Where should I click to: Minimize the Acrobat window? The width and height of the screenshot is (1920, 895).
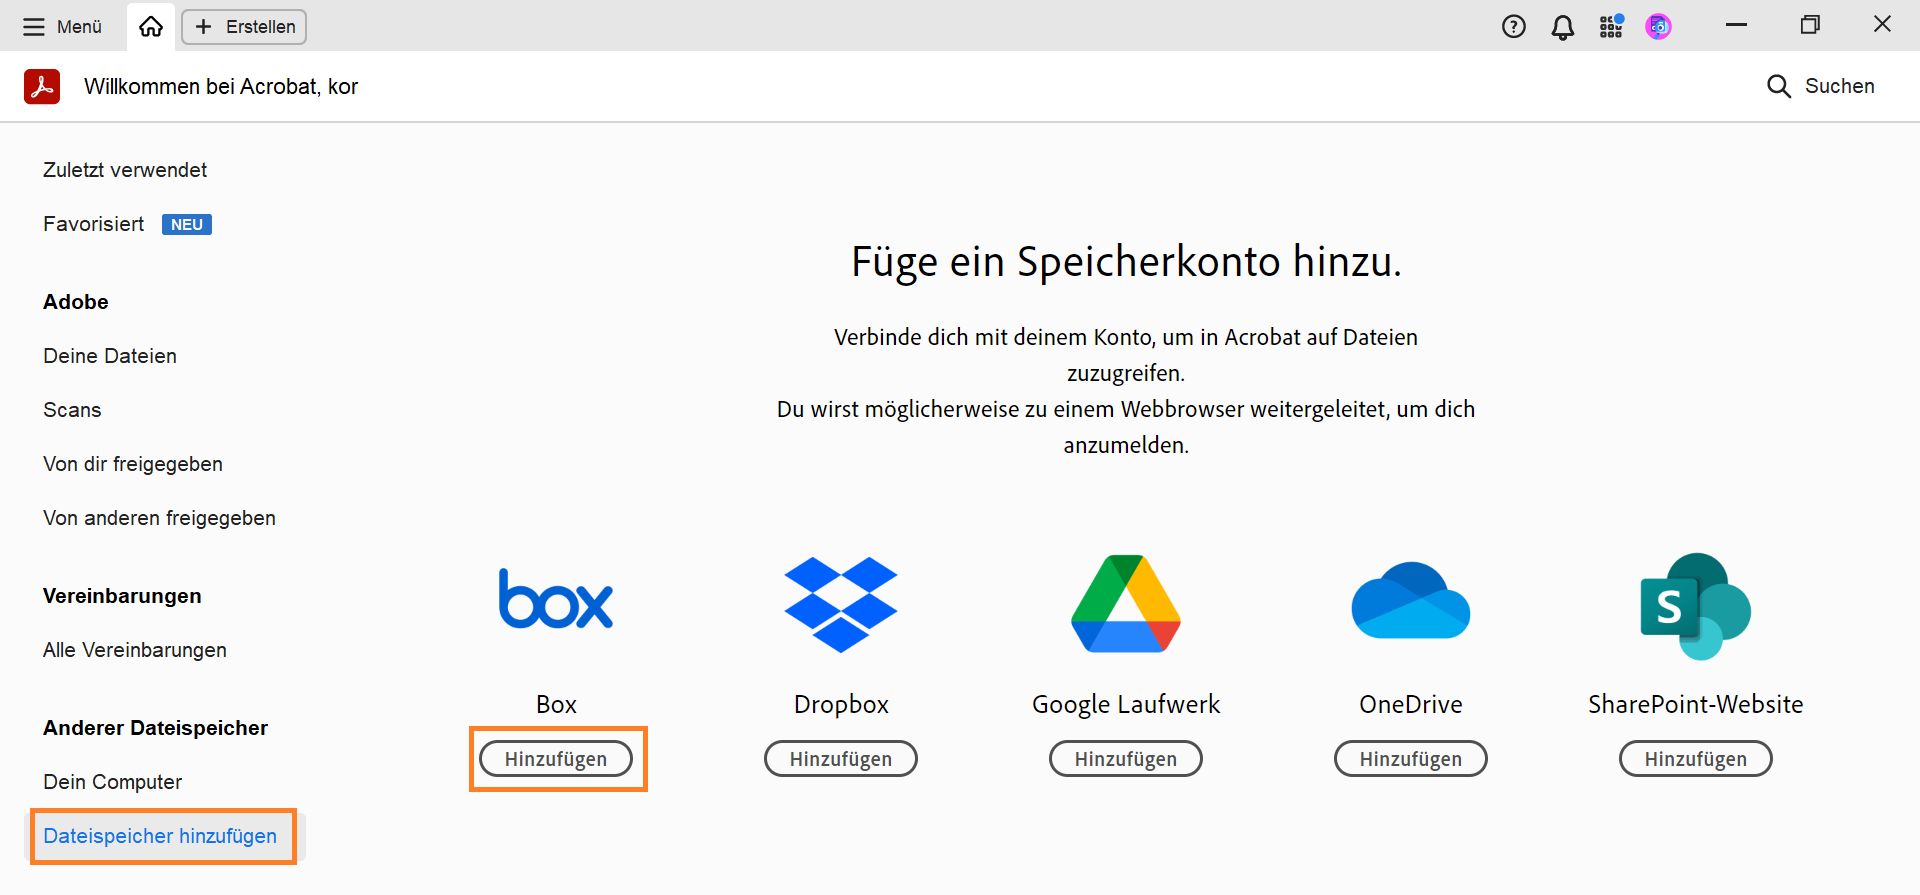(x=1737, y=25)
